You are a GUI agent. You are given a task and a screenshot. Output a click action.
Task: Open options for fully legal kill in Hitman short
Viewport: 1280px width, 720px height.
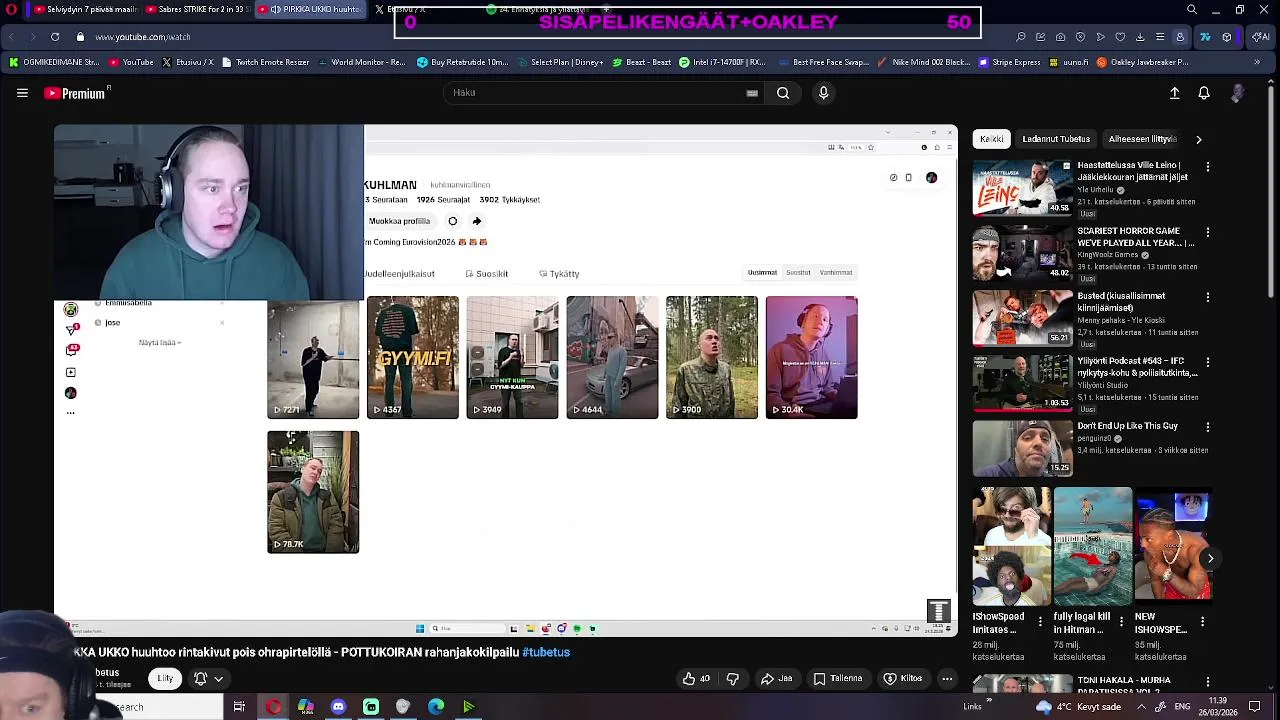tap(1121, 621)
